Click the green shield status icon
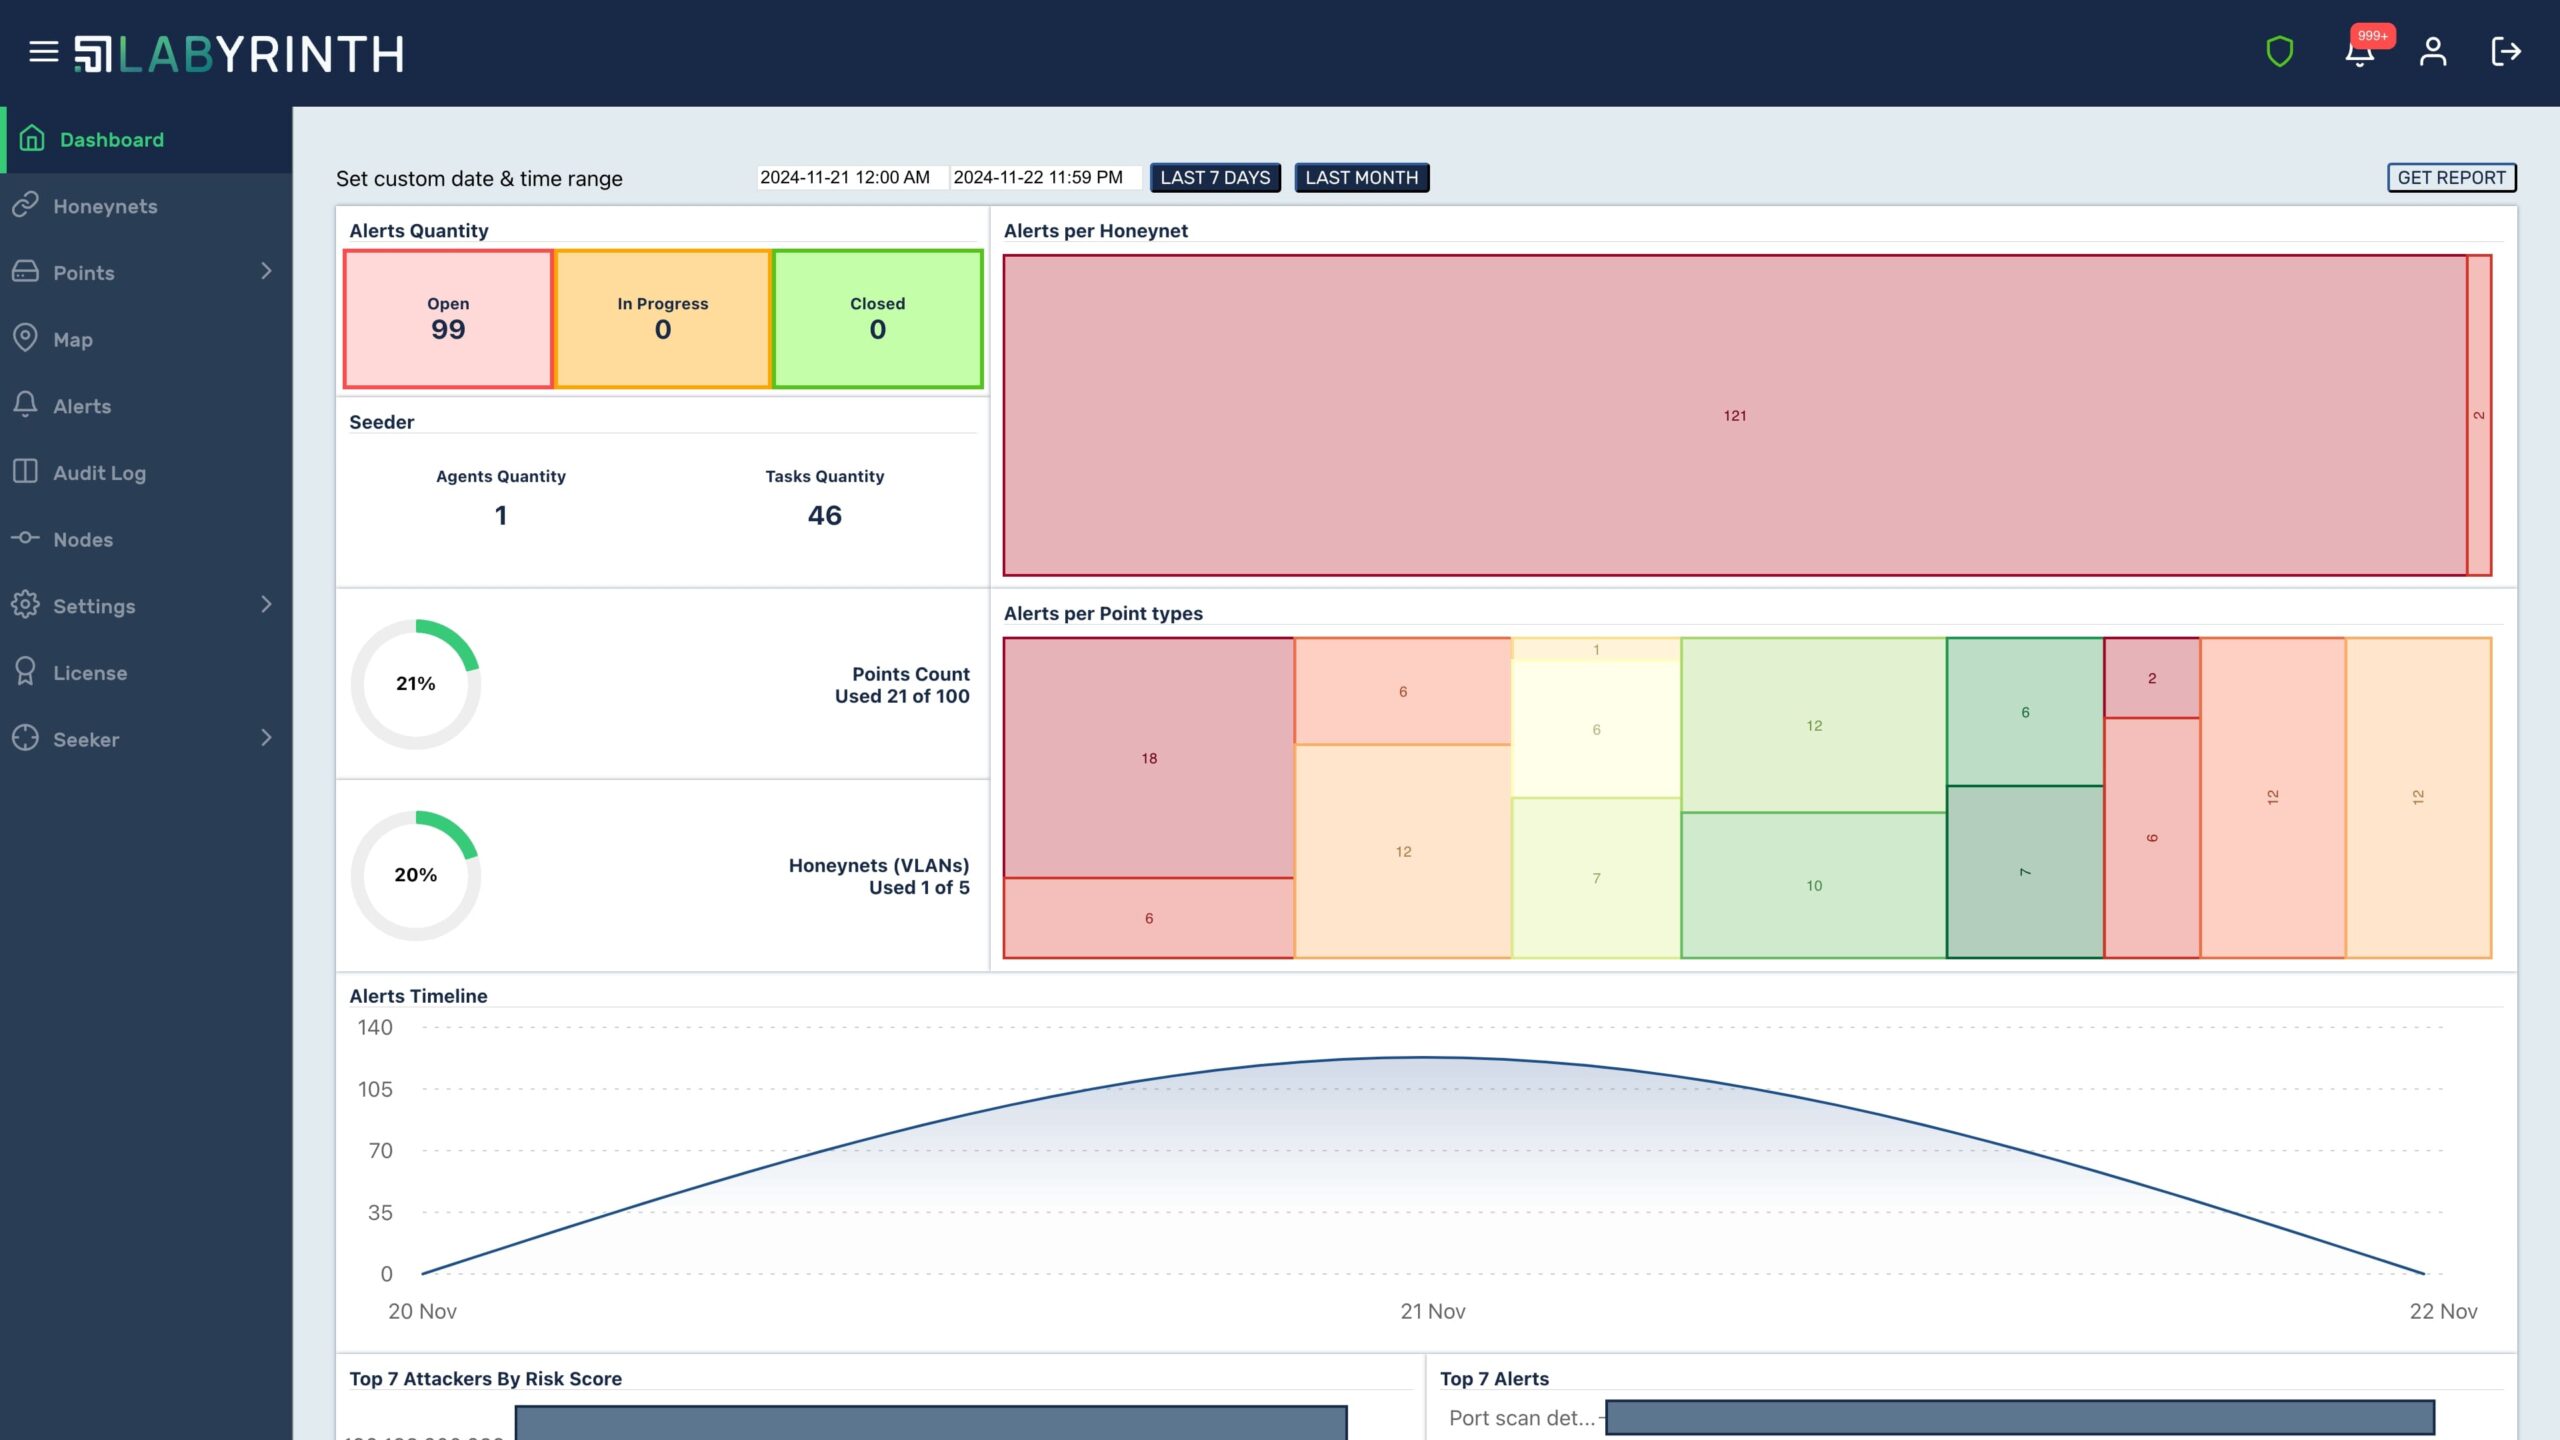 point(2279,52)
